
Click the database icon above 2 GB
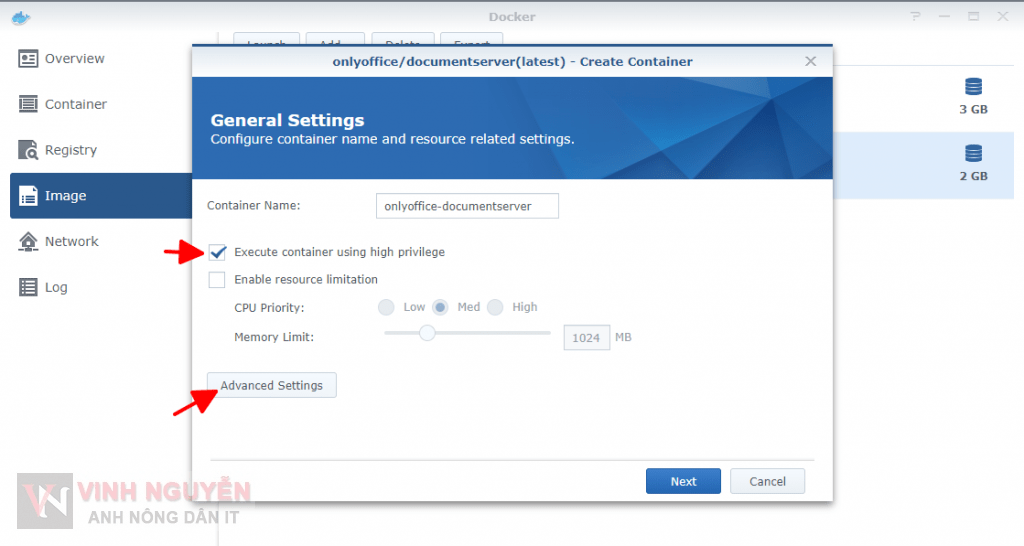click(x=973, y=154)
